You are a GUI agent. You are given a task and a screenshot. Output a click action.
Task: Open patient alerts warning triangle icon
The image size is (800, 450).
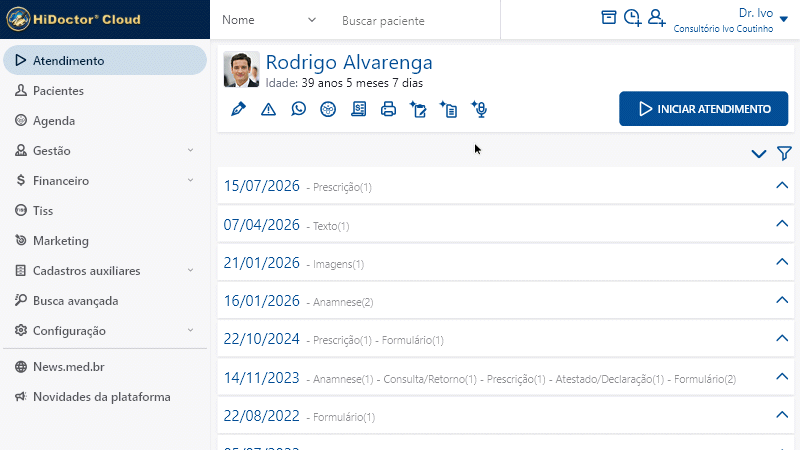[x=268, y=109]
